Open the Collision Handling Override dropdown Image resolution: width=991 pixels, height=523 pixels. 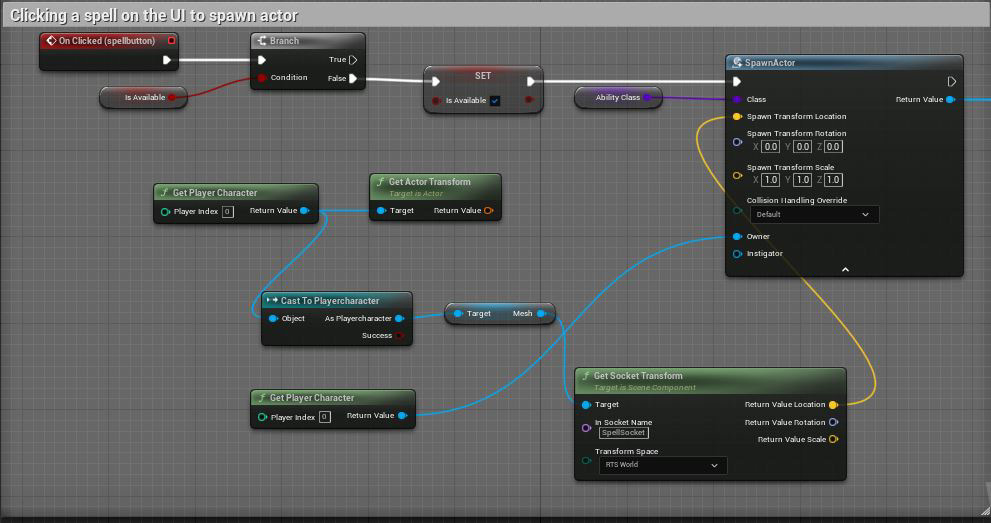[x=814, y=214]
